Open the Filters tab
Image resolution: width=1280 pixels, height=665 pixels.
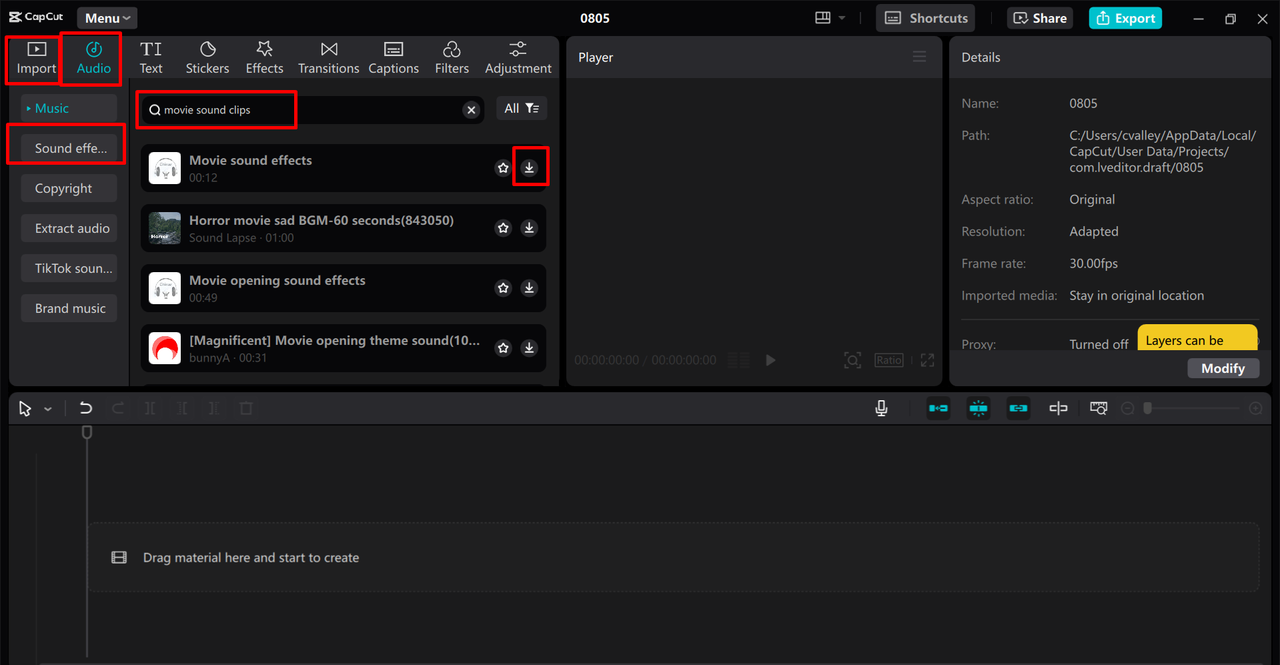451,58
